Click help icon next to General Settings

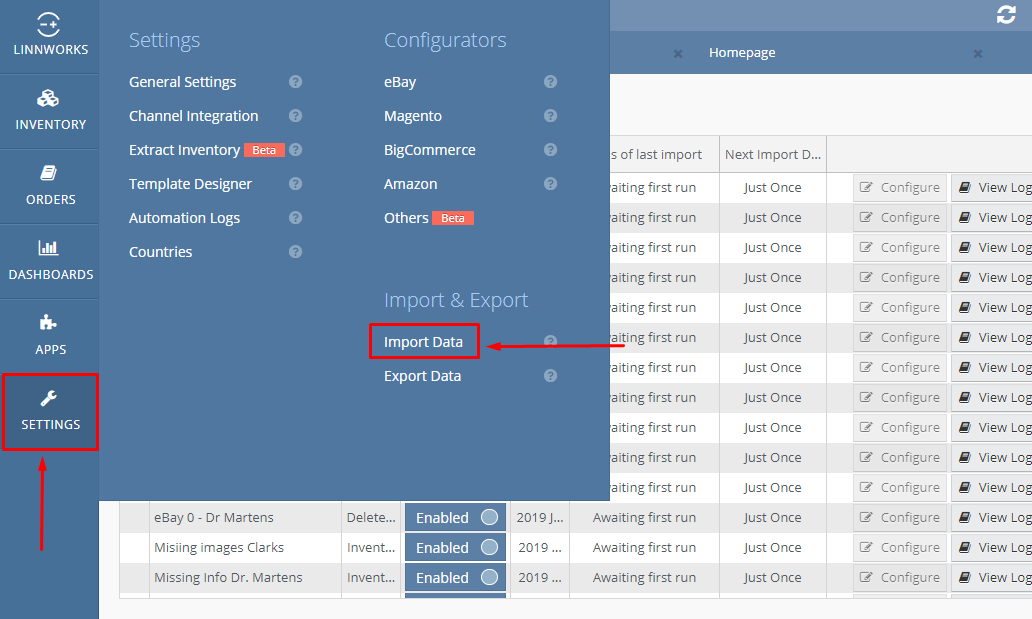pos(296,82)
